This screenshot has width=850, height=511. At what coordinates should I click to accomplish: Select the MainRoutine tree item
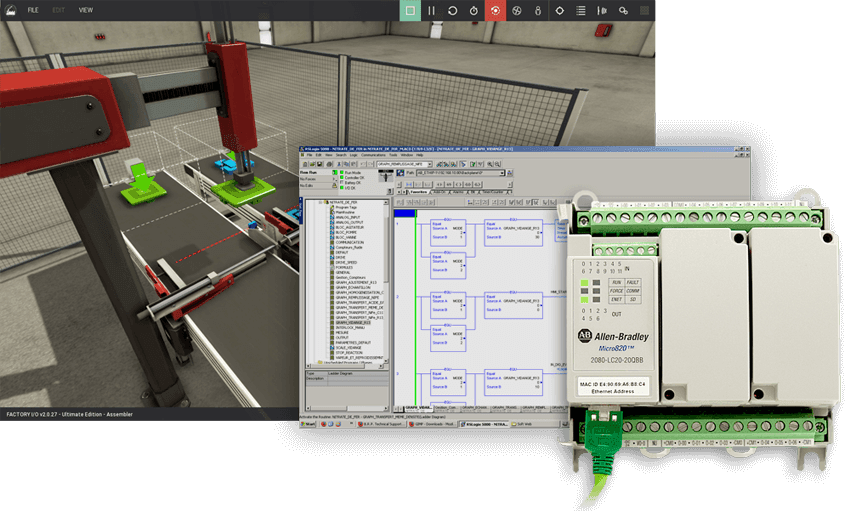[x=345, y=212]
